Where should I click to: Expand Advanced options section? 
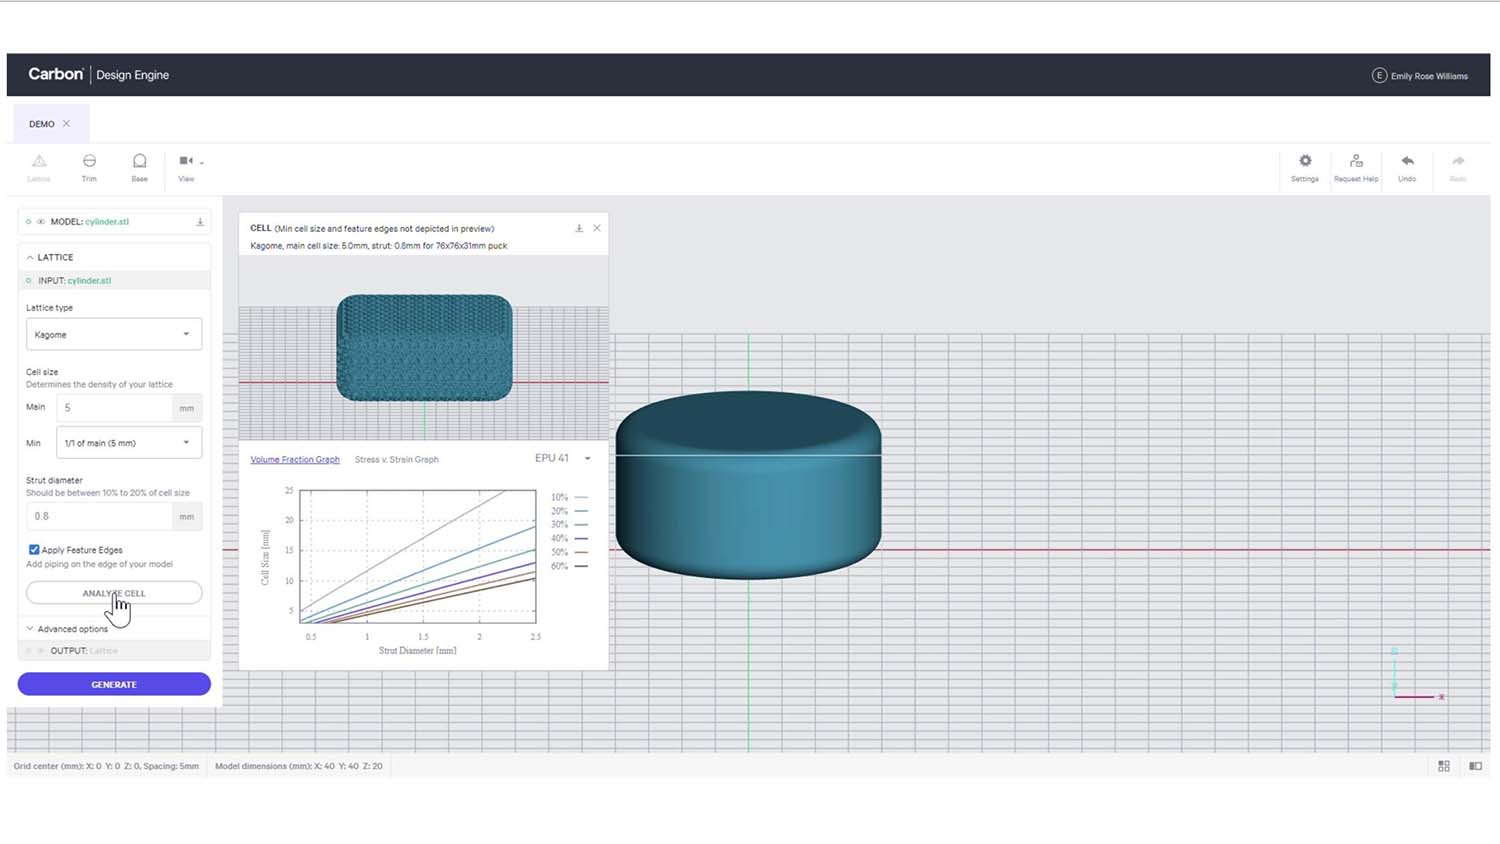pyautogui.click(x=72, y=629)
